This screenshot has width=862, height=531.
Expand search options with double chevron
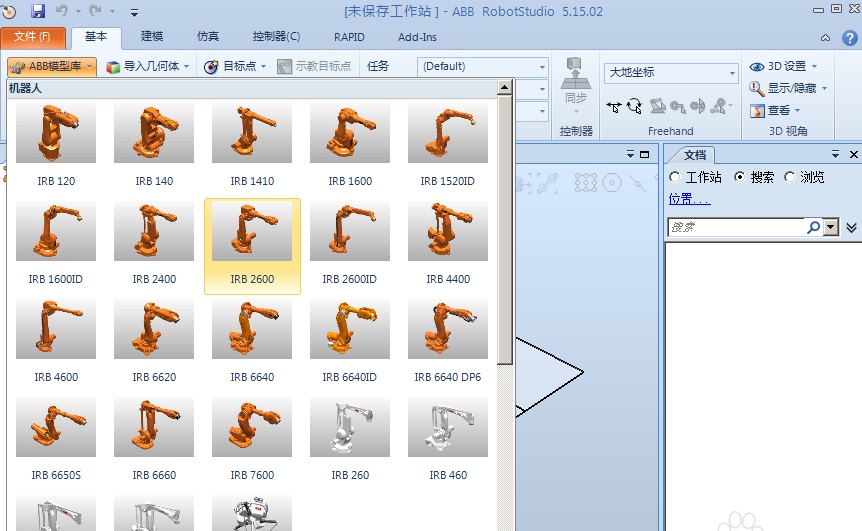[851, 228]
